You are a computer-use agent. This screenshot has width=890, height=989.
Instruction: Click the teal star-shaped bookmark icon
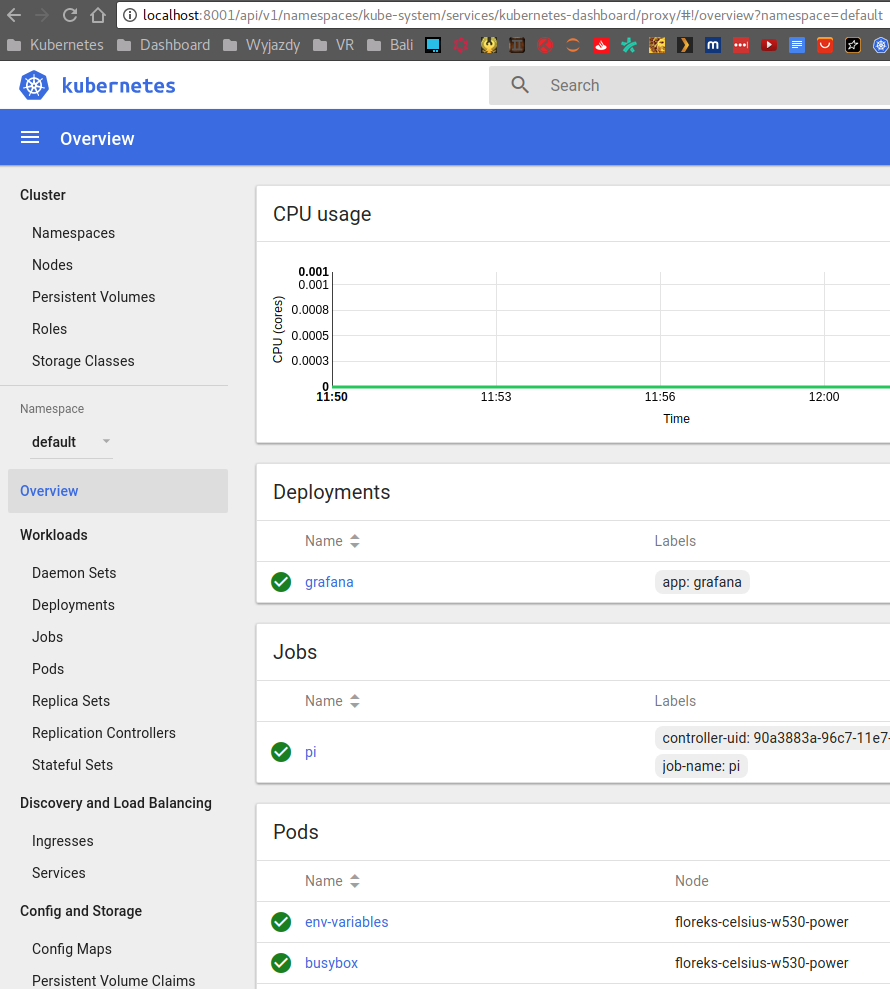[629, 45]
